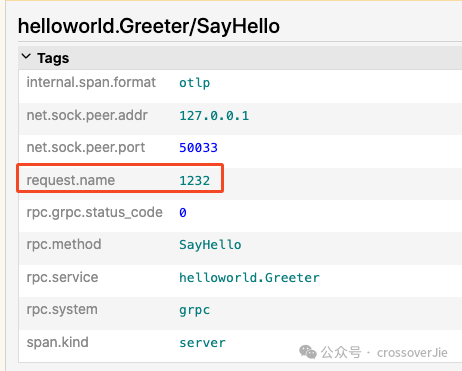Click the net.sock.peer.port tag key
The image size is (462, 371).
pos(86,147)
